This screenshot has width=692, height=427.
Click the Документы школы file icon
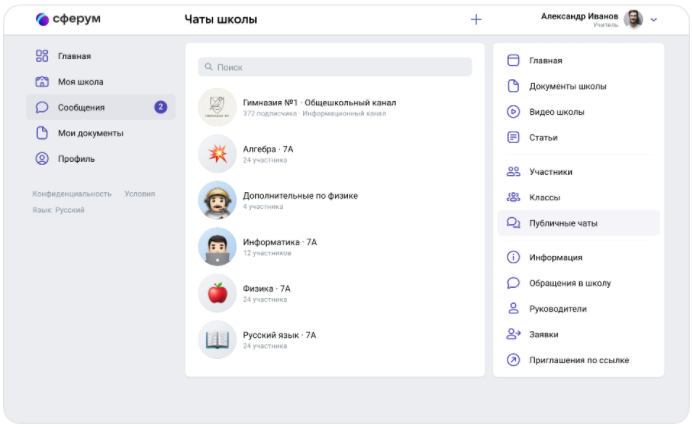[513, 86]
